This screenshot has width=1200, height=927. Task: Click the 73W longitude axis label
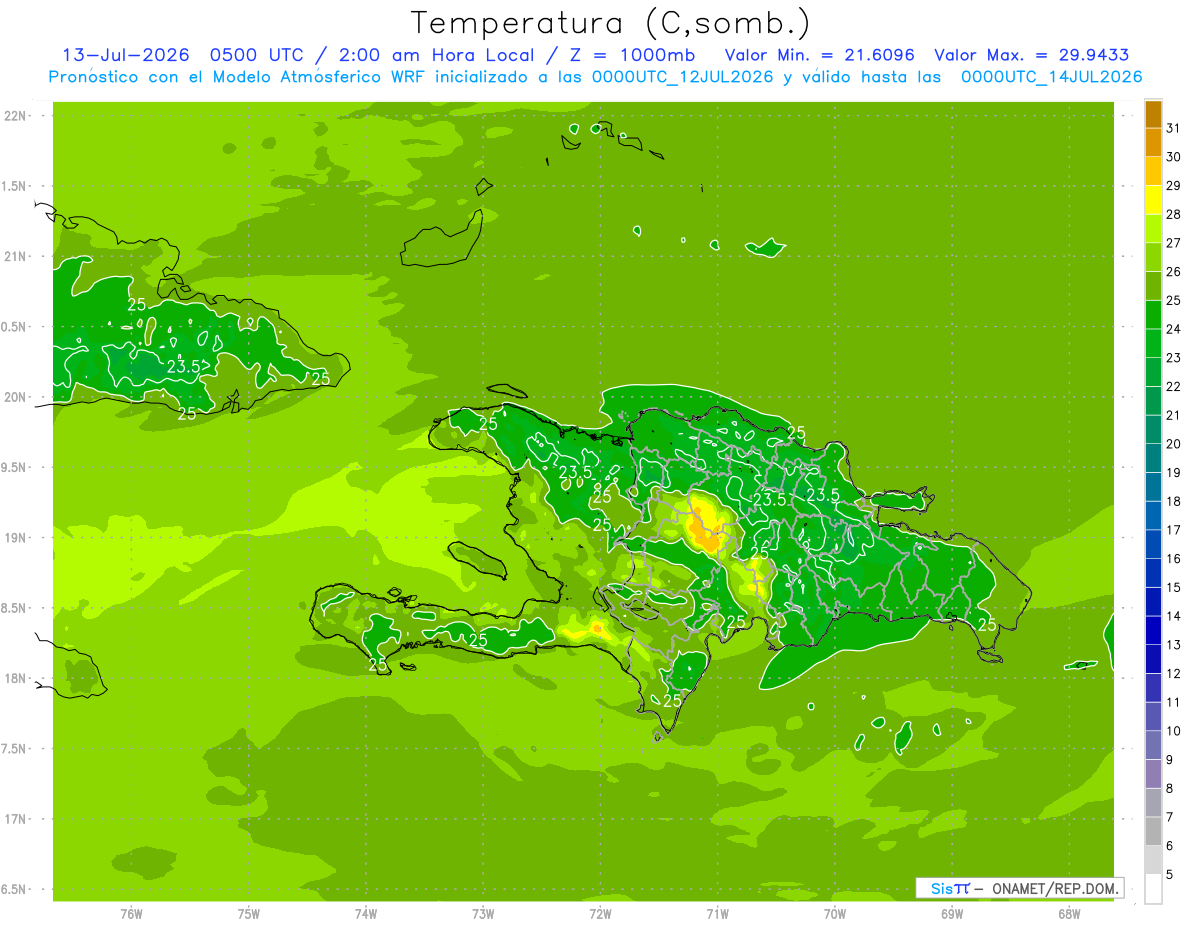click(483, 914)
